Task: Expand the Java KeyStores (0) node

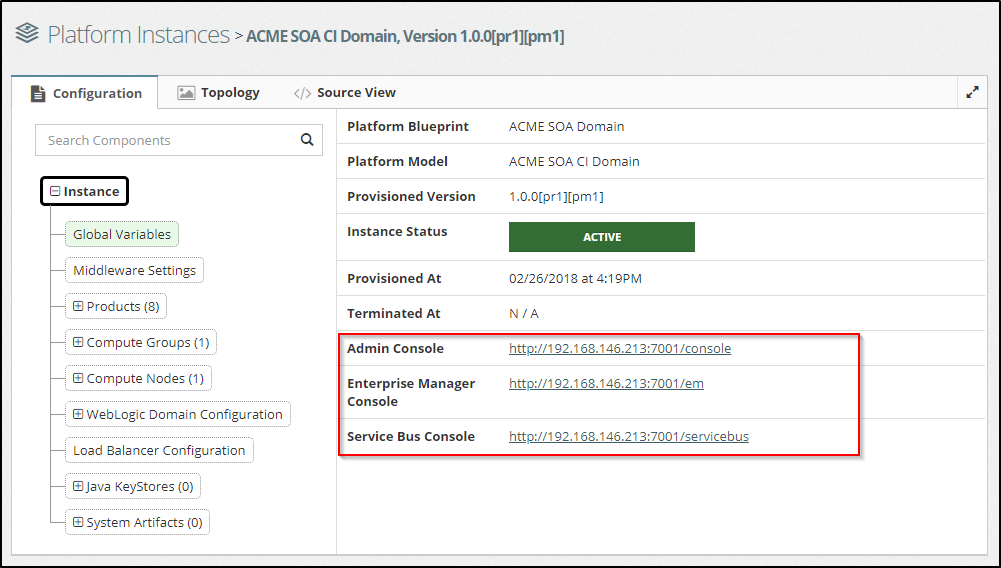Action: pos(78,486)
